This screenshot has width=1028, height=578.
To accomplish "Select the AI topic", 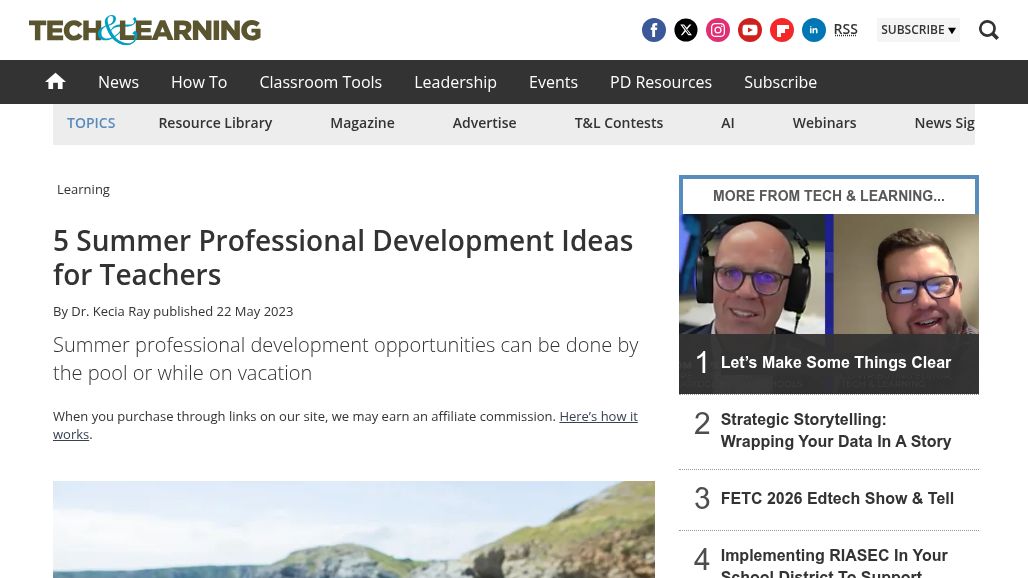I will point(728,122).
